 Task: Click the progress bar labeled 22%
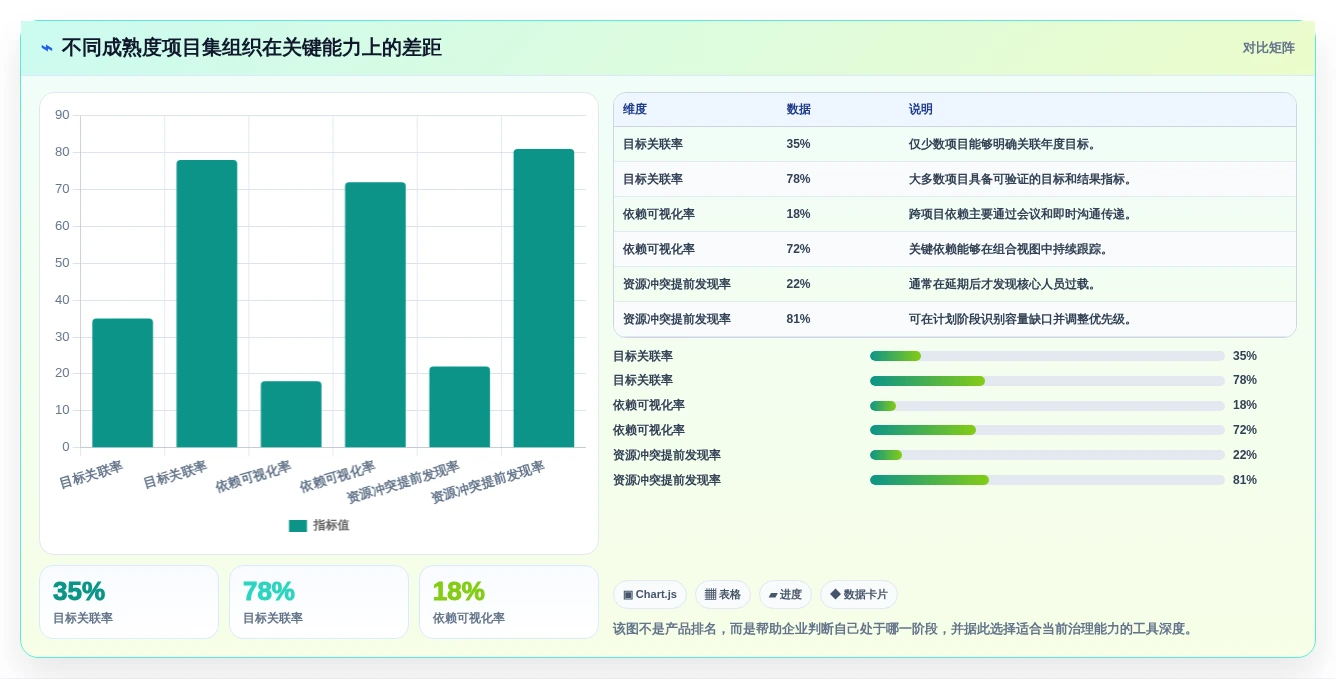(x=1047, y=455)
